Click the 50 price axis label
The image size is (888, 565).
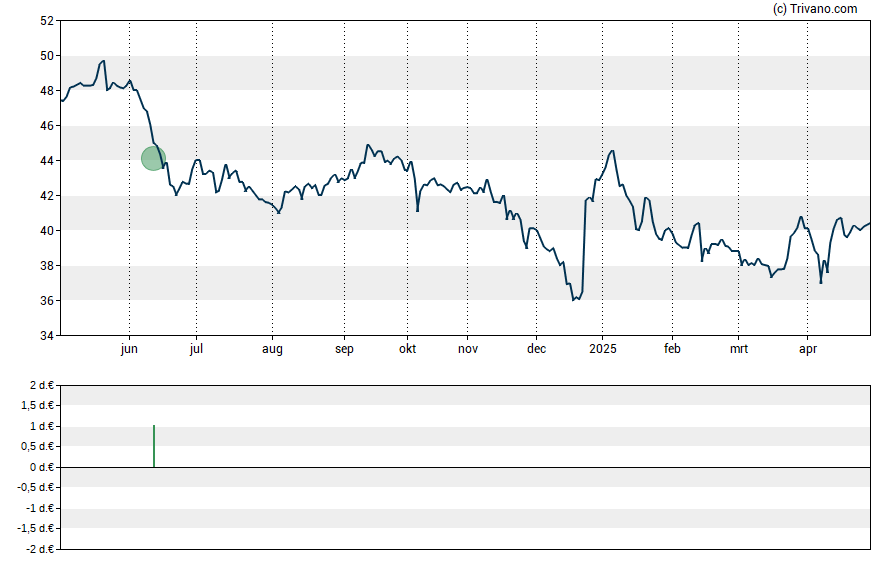pos(47,55)
